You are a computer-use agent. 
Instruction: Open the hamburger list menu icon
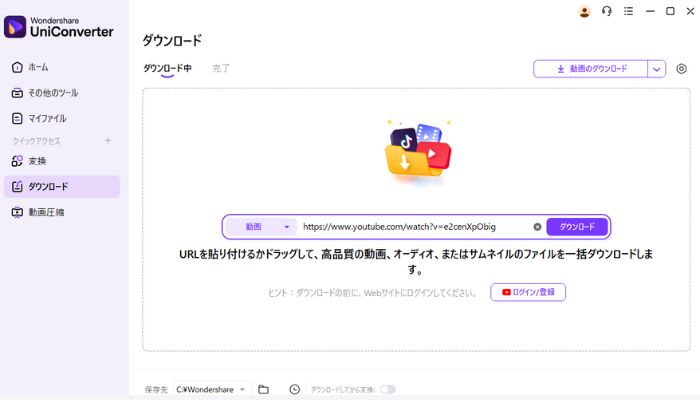(627, 12)
